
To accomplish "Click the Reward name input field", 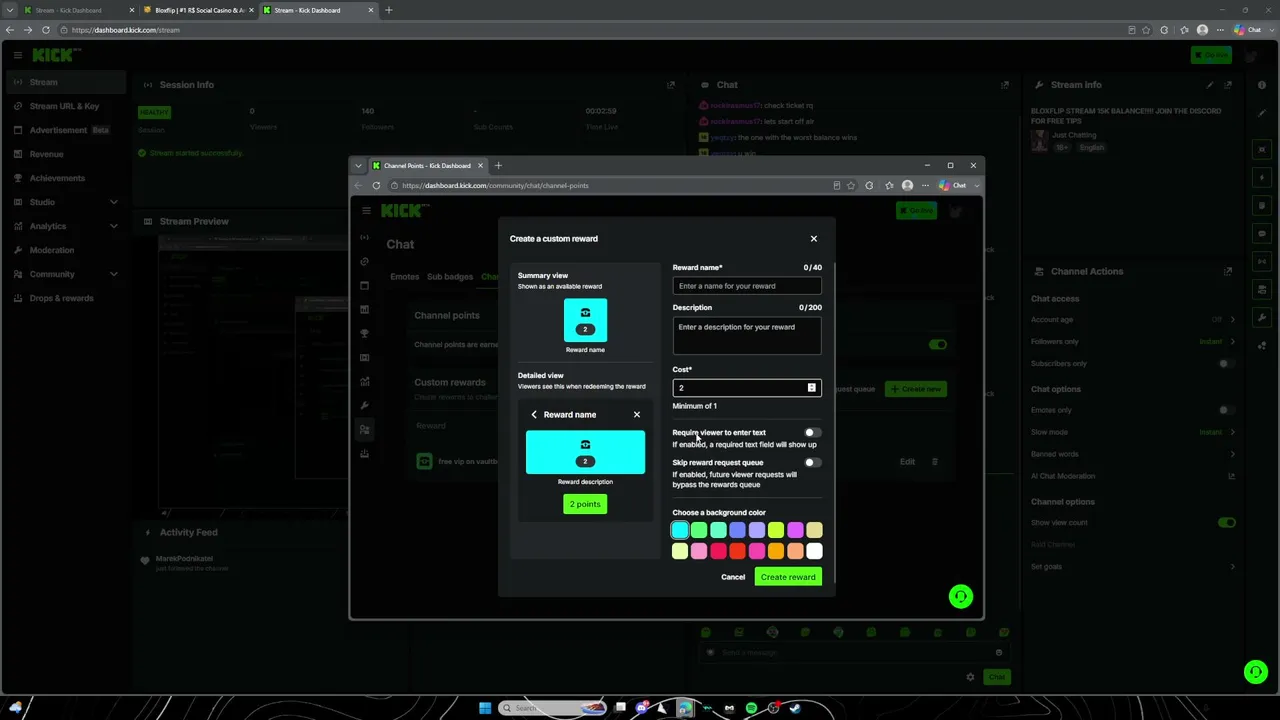I will (x=747, y=286).
